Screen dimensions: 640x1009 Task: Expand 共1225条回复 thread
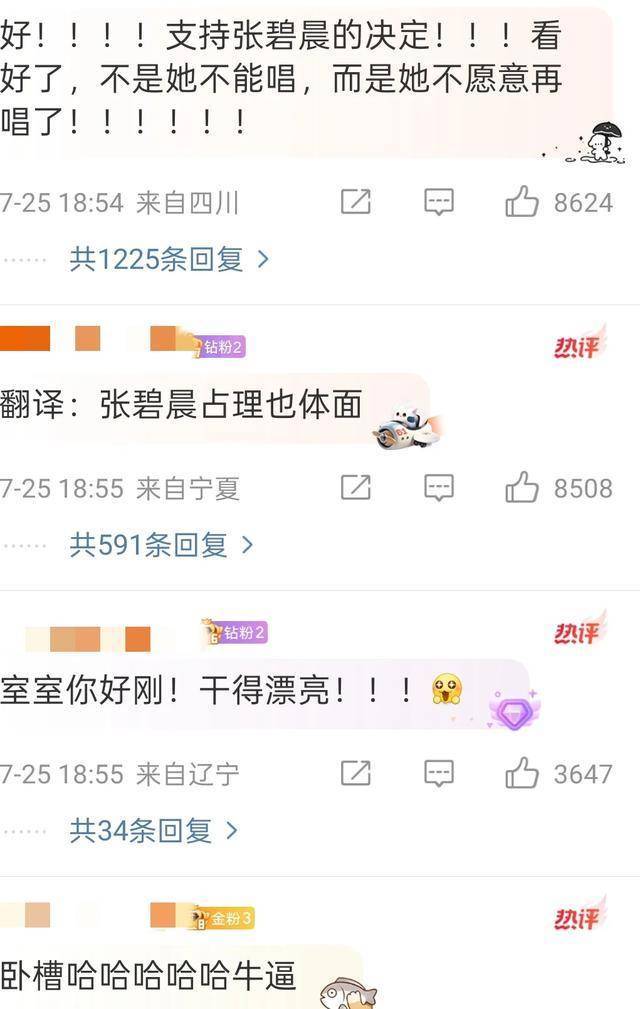(x=169, y=259)
